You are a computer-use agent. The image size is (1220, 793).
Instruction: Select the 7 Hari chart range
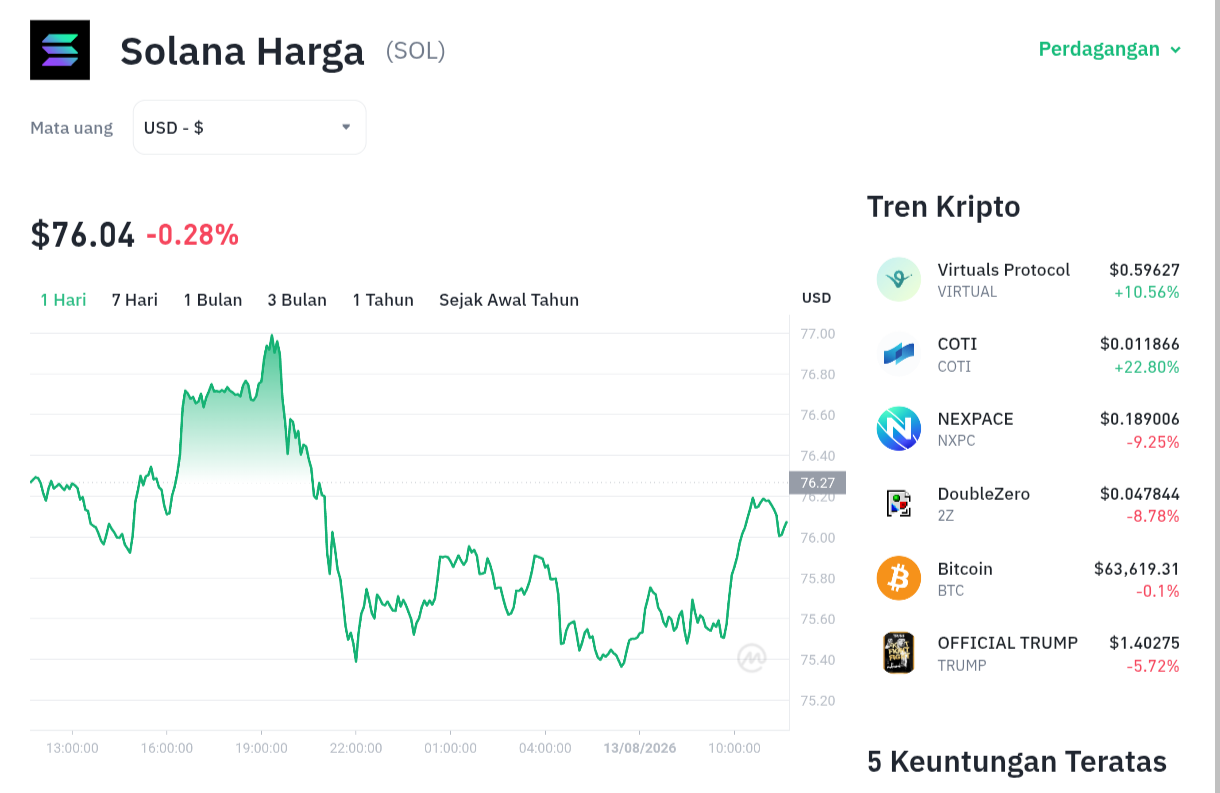point(134,300)
